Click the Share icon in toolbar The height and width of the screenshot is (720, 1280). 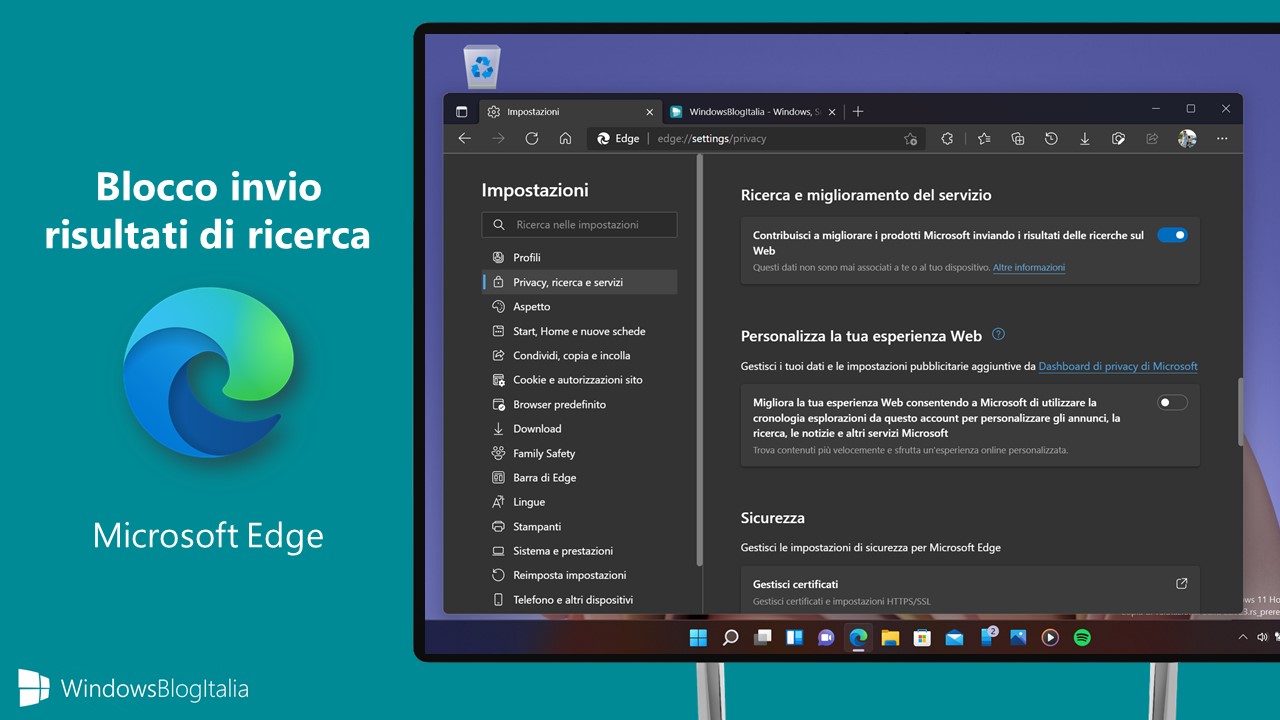tap(1152, 139)
